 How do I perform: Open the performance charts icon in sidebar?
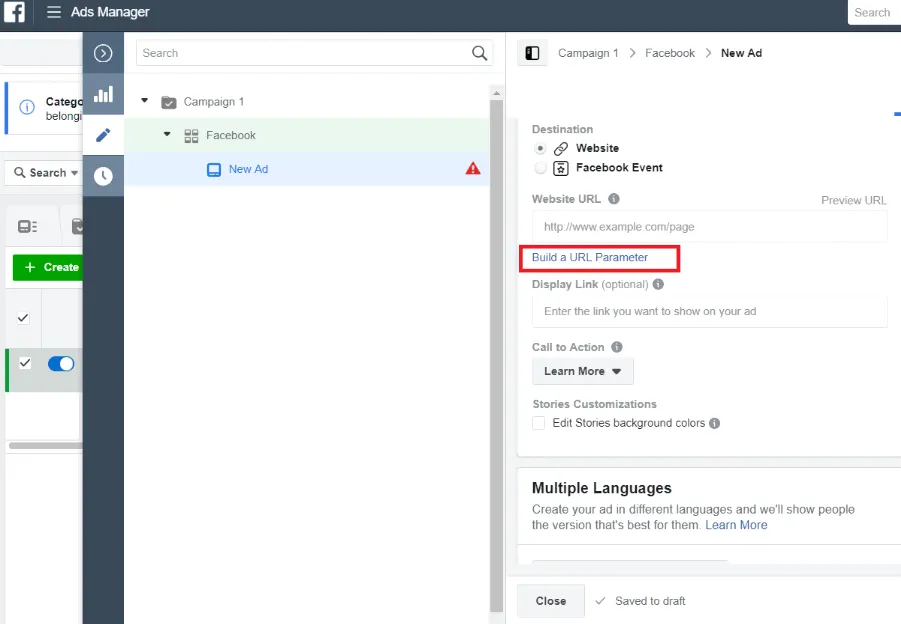tap(103, 94)
